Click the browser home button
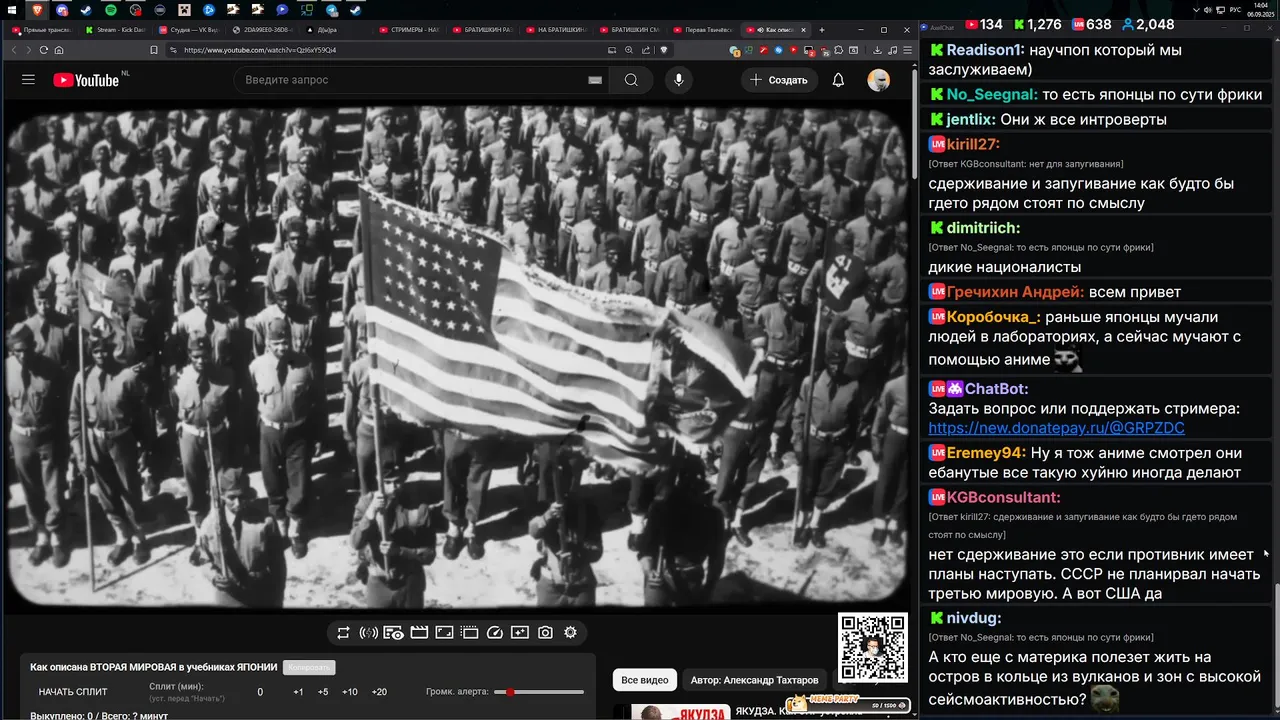 (59, 50)
